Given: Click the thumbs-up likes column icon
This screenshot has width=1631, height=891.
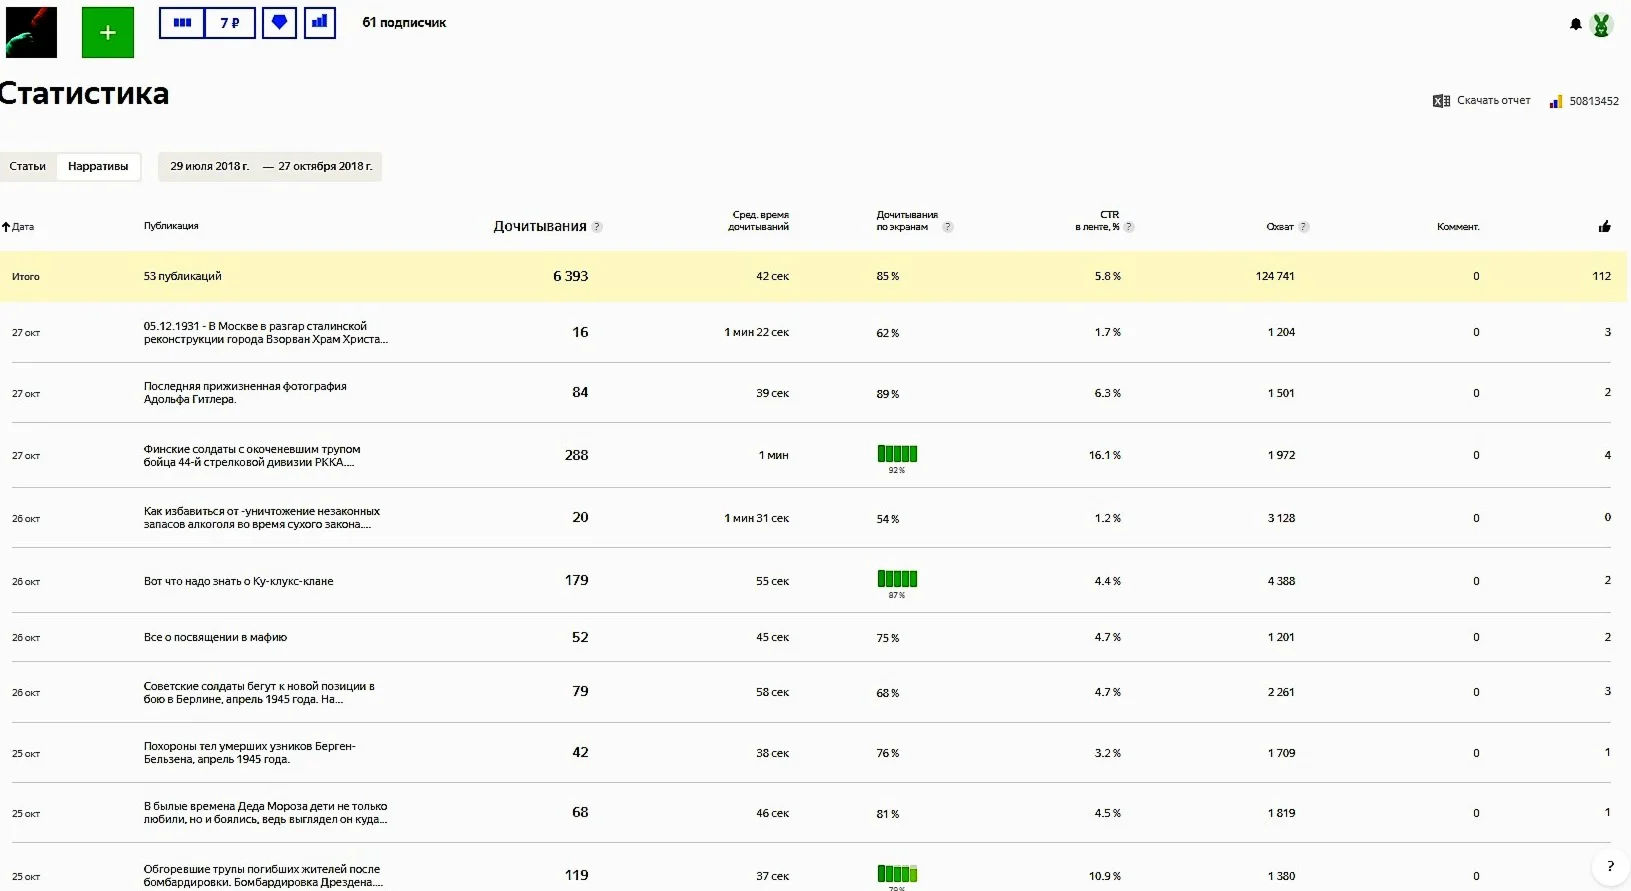Looking at the screenshot, I should coord(1604,227).
